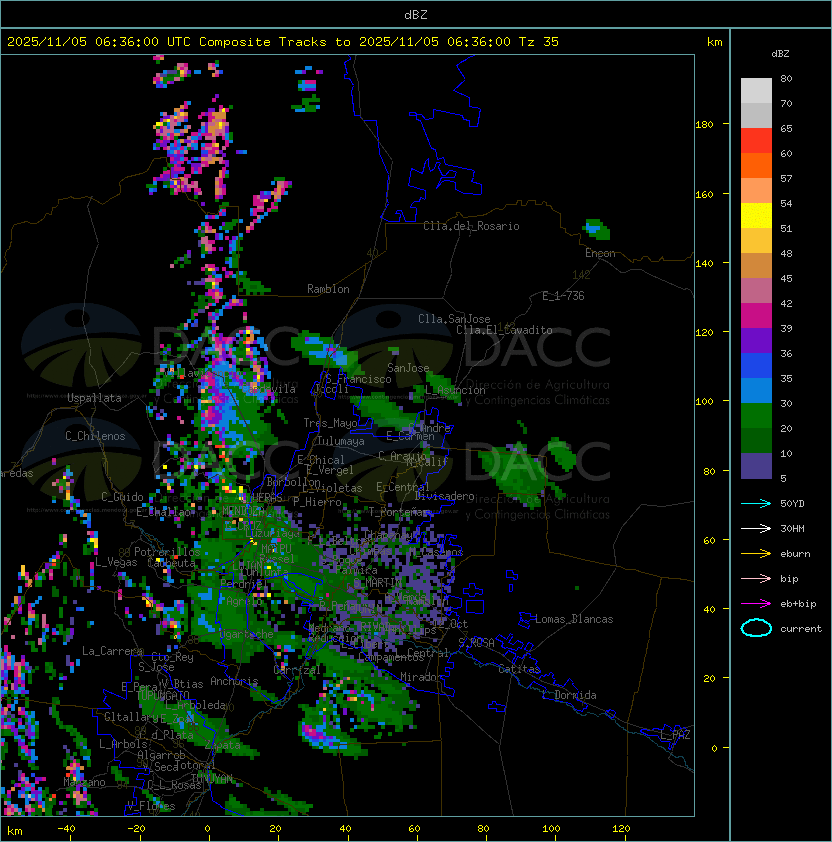
Task: Pick the light blue swatch above 30 in legend
Action: click(756, 390)
